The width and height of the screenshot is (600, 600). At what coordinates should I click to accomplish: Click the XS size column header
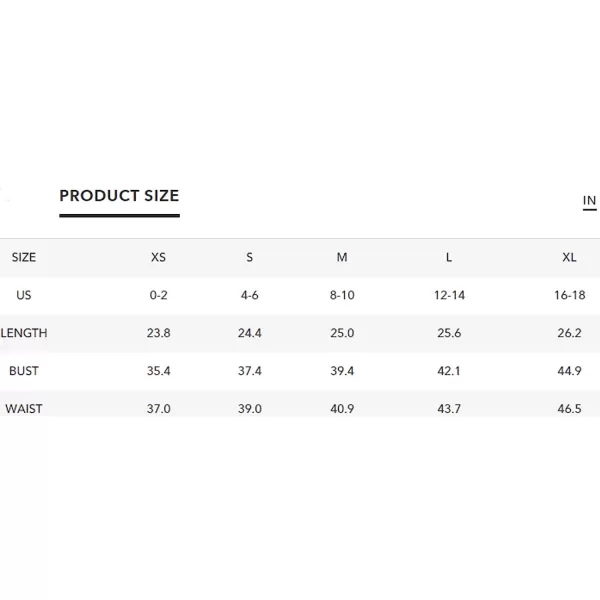(158, 257)
